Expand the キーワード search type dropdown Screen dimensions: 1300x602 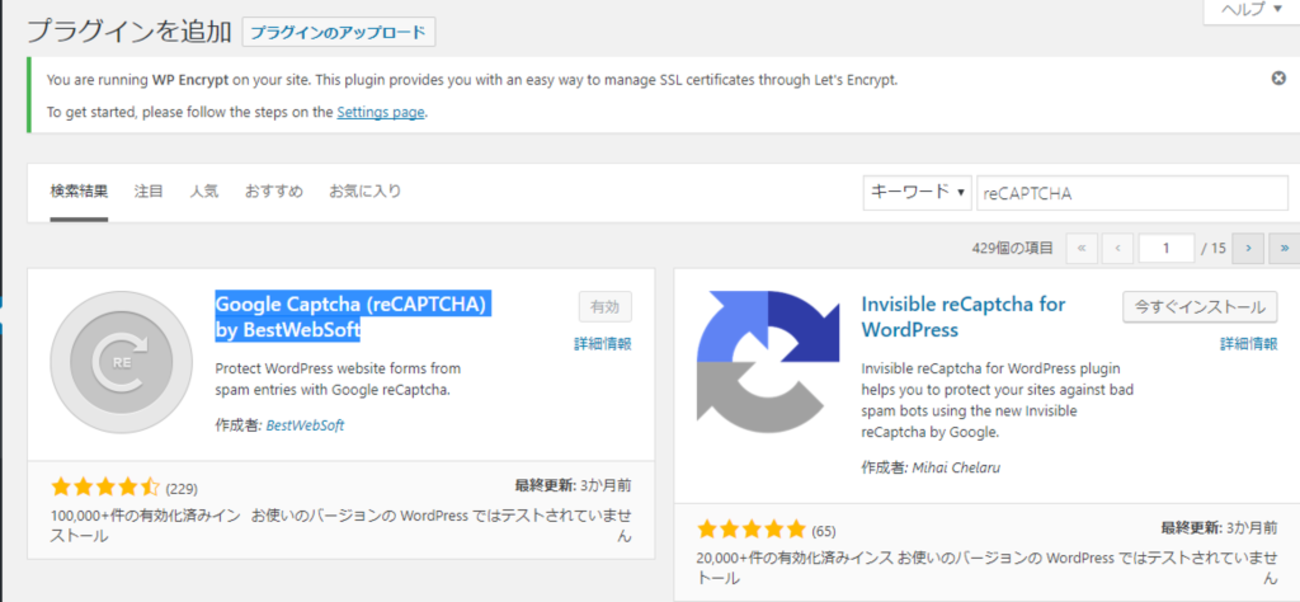917,193
